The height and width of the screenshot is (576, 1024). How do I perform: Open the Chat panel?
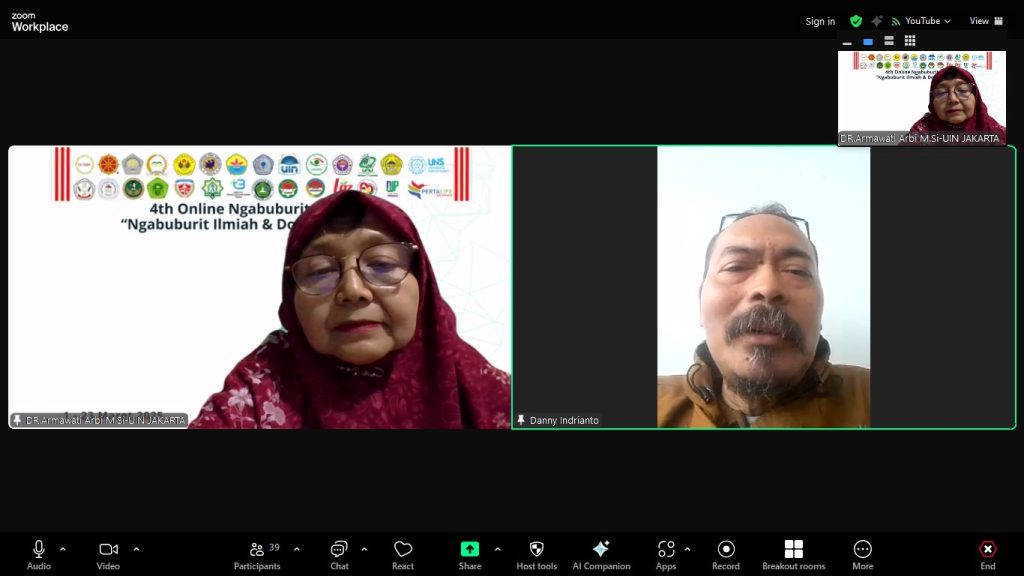pyautogui.click(x=339, y=555)
